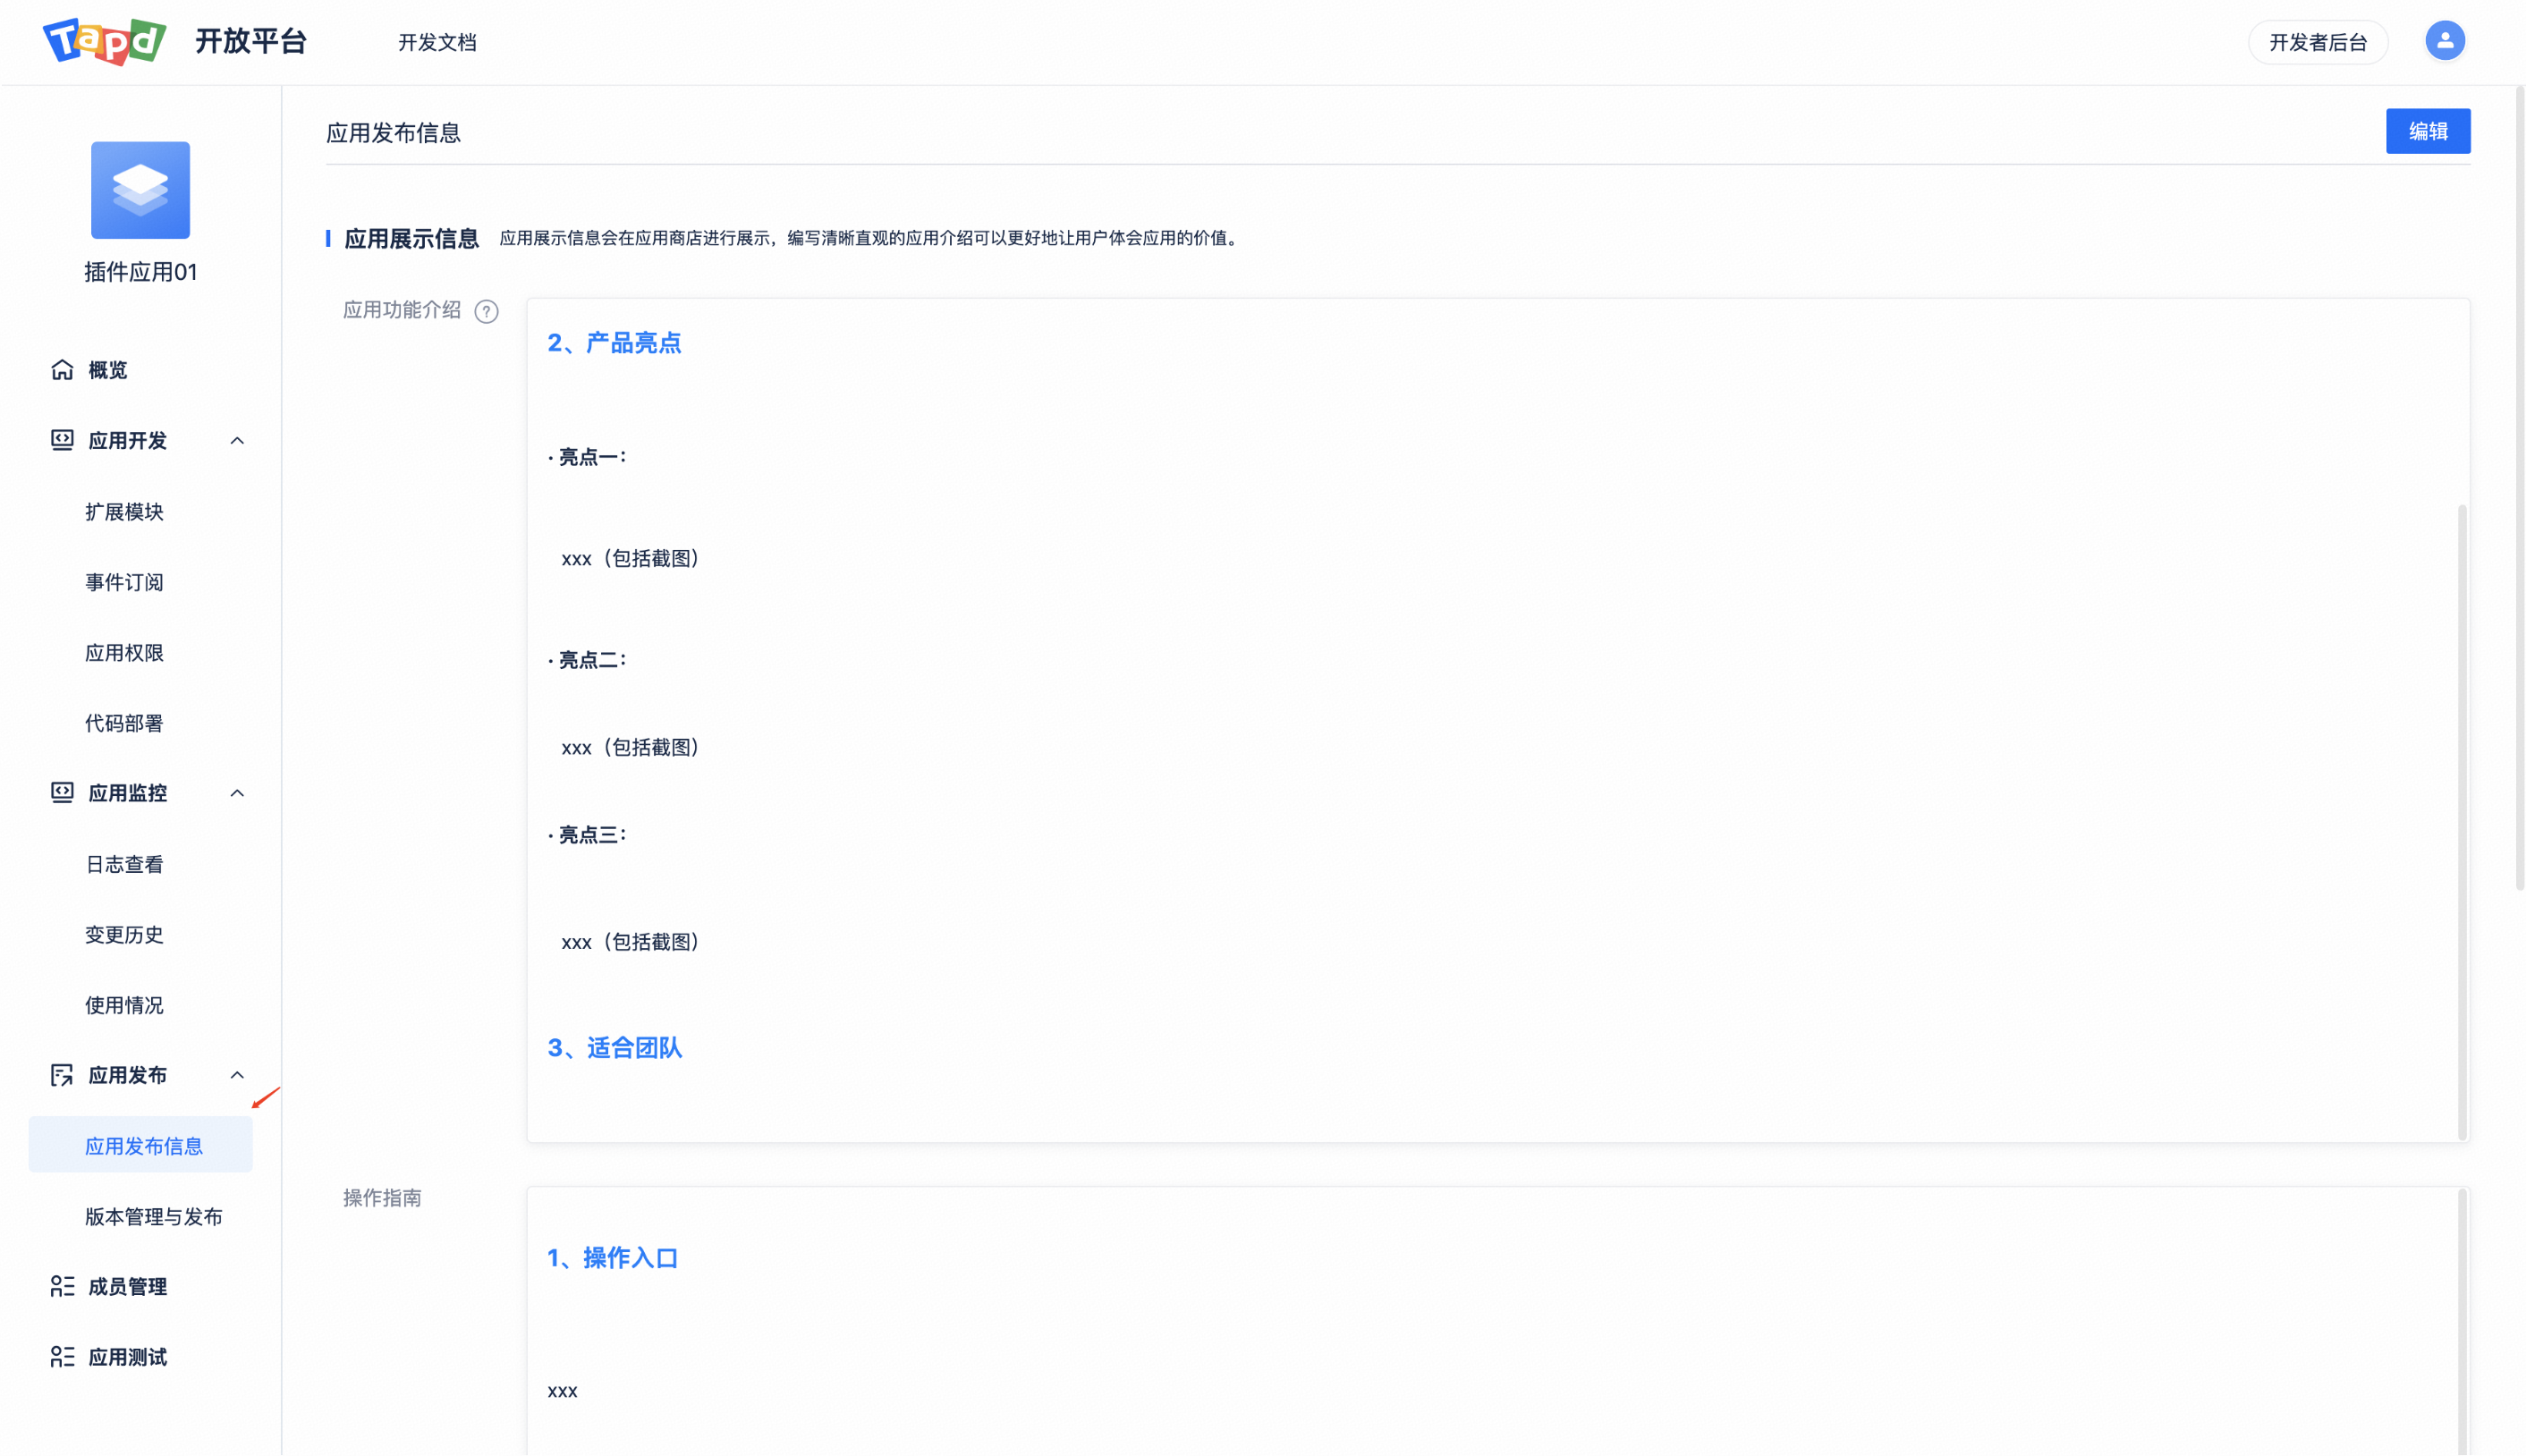Click the 应用开发 section icon
This screenshot has height=1456, width=2526.
(x=62, y=440)
